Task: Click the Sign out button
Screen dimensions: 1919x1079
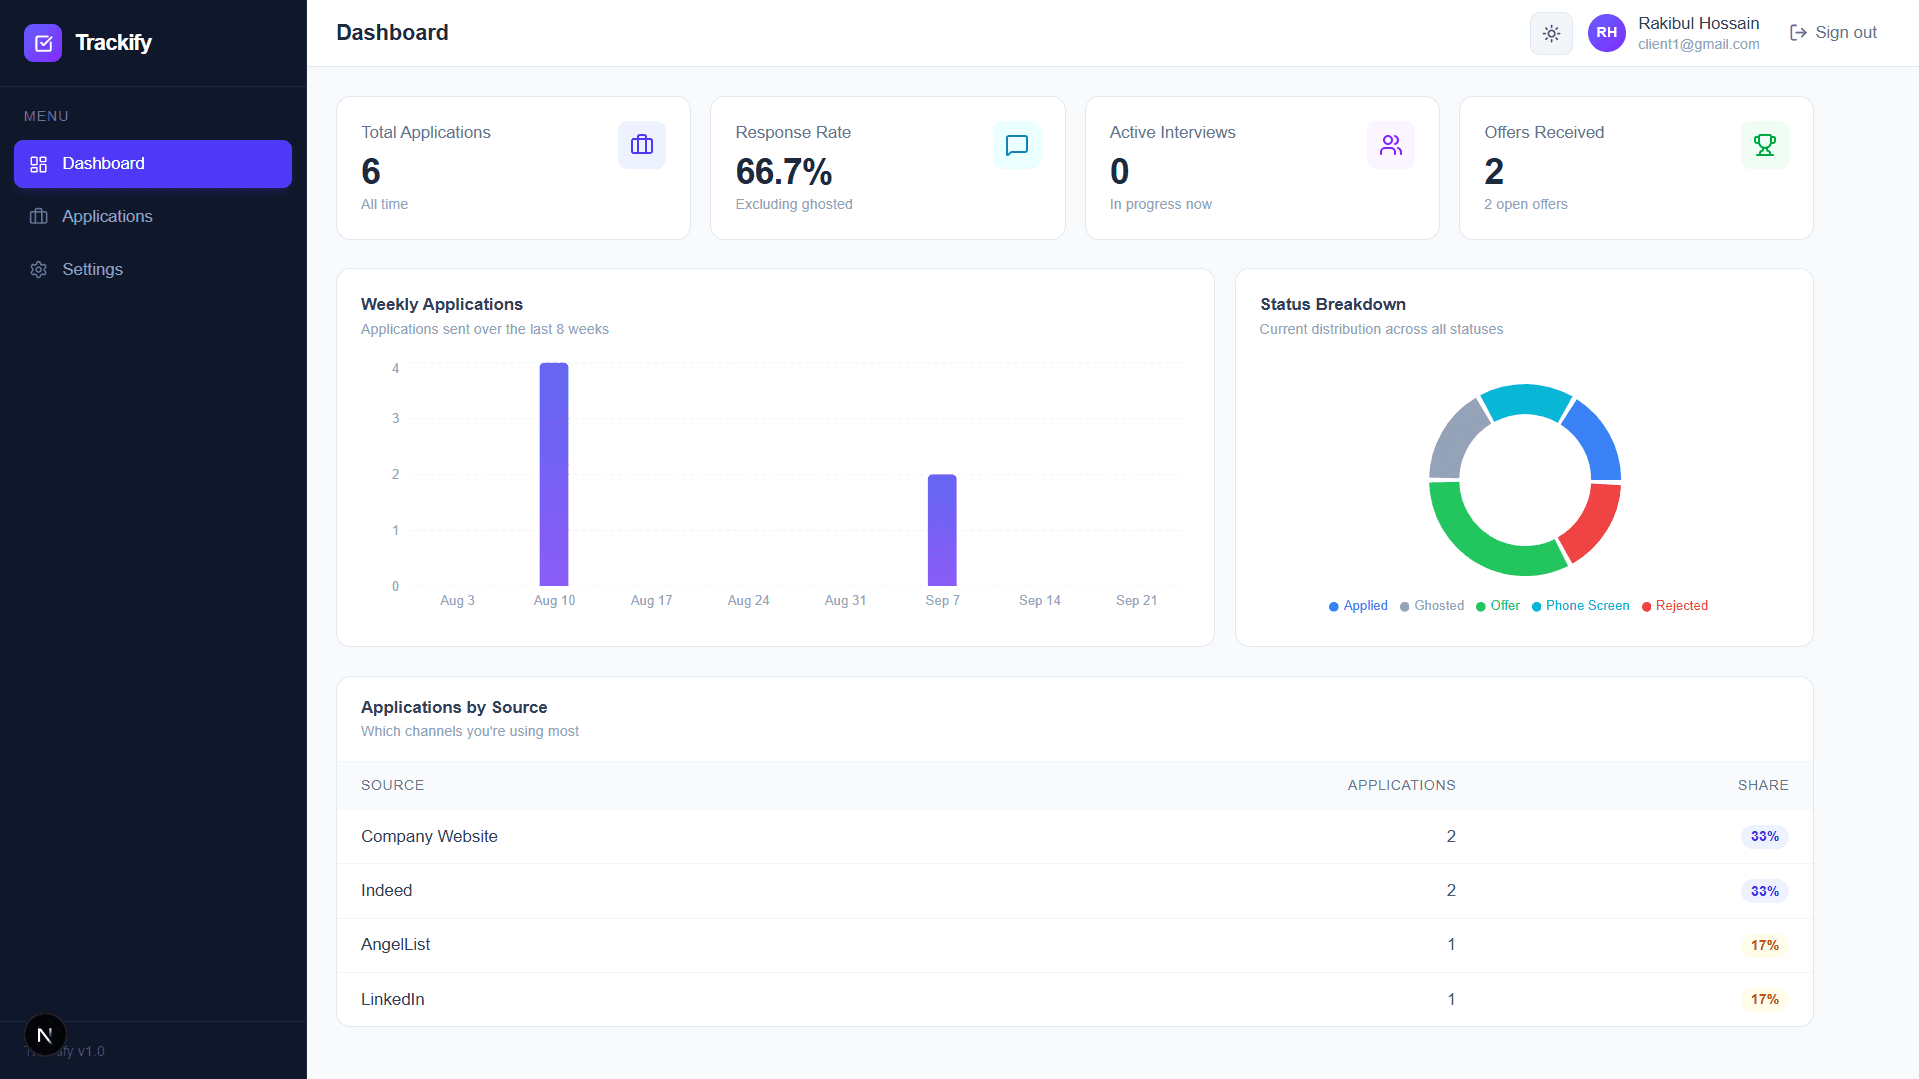Action: 1833,33
